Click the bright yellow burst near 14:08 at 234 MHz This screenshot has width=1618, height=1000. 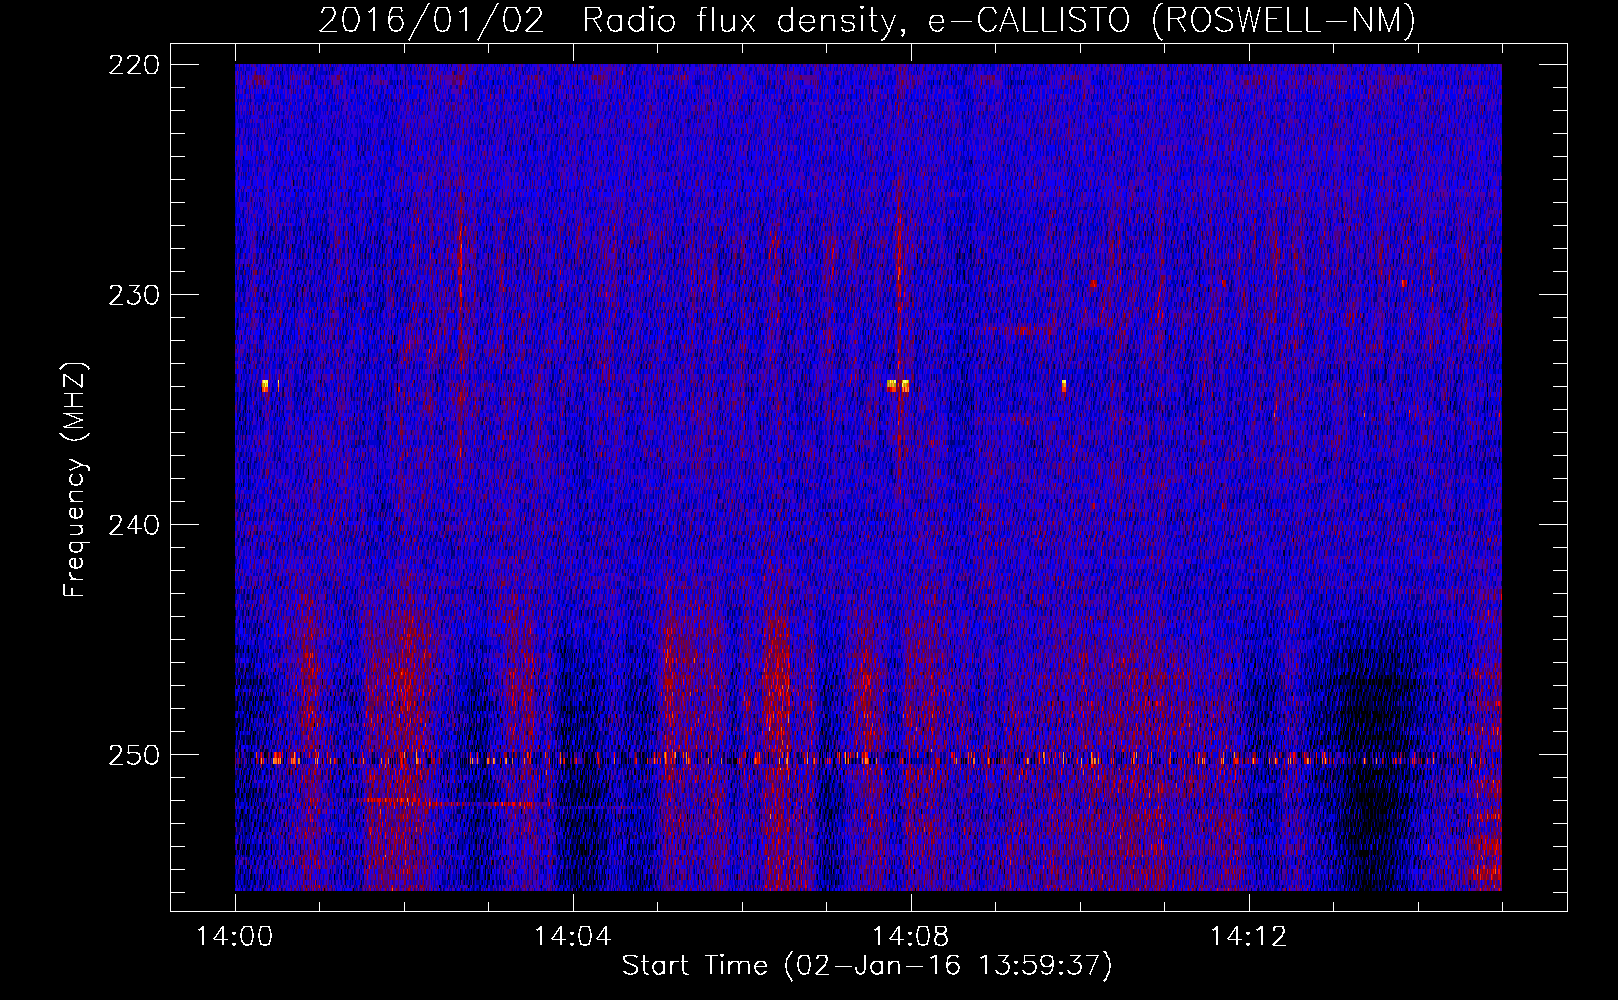pyautogui.click(x=898, y=385)
